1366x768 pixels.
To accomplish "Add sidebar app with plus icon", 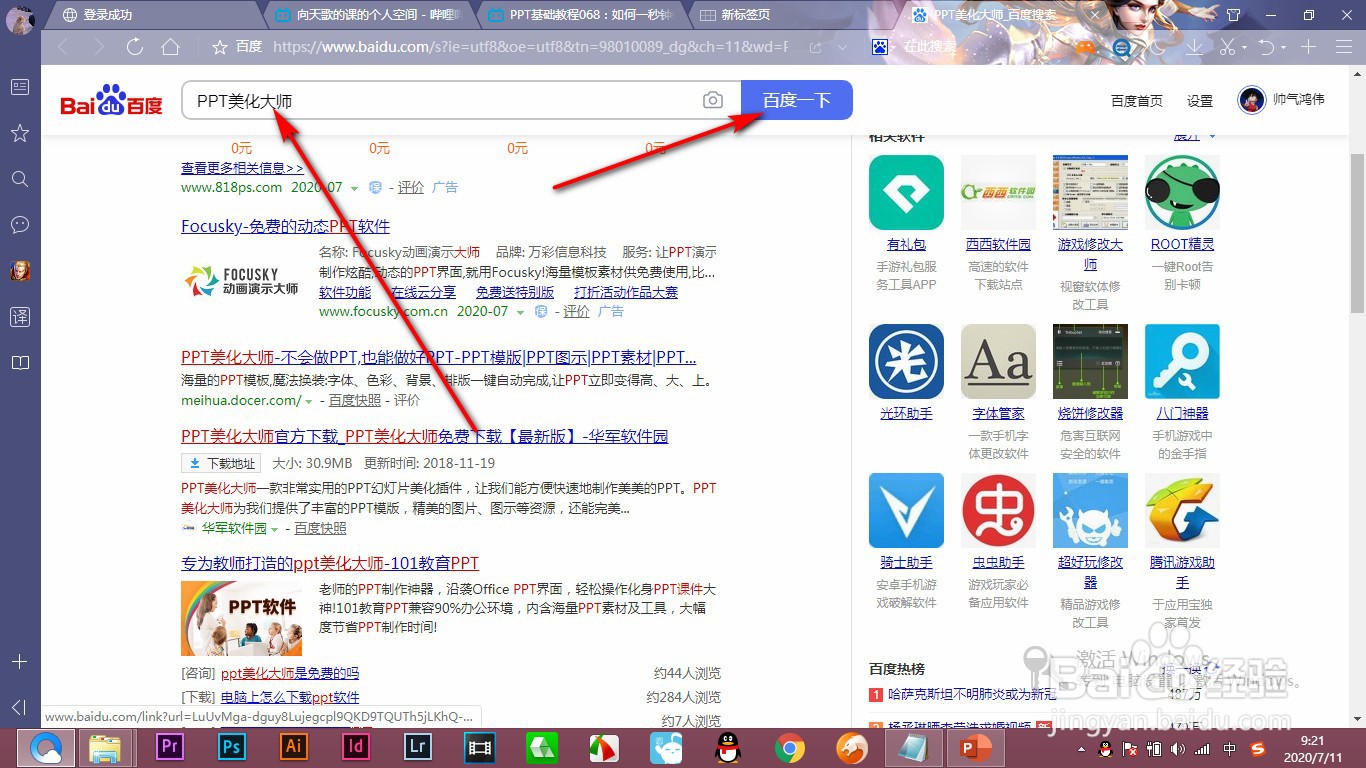I will point(19,662).
